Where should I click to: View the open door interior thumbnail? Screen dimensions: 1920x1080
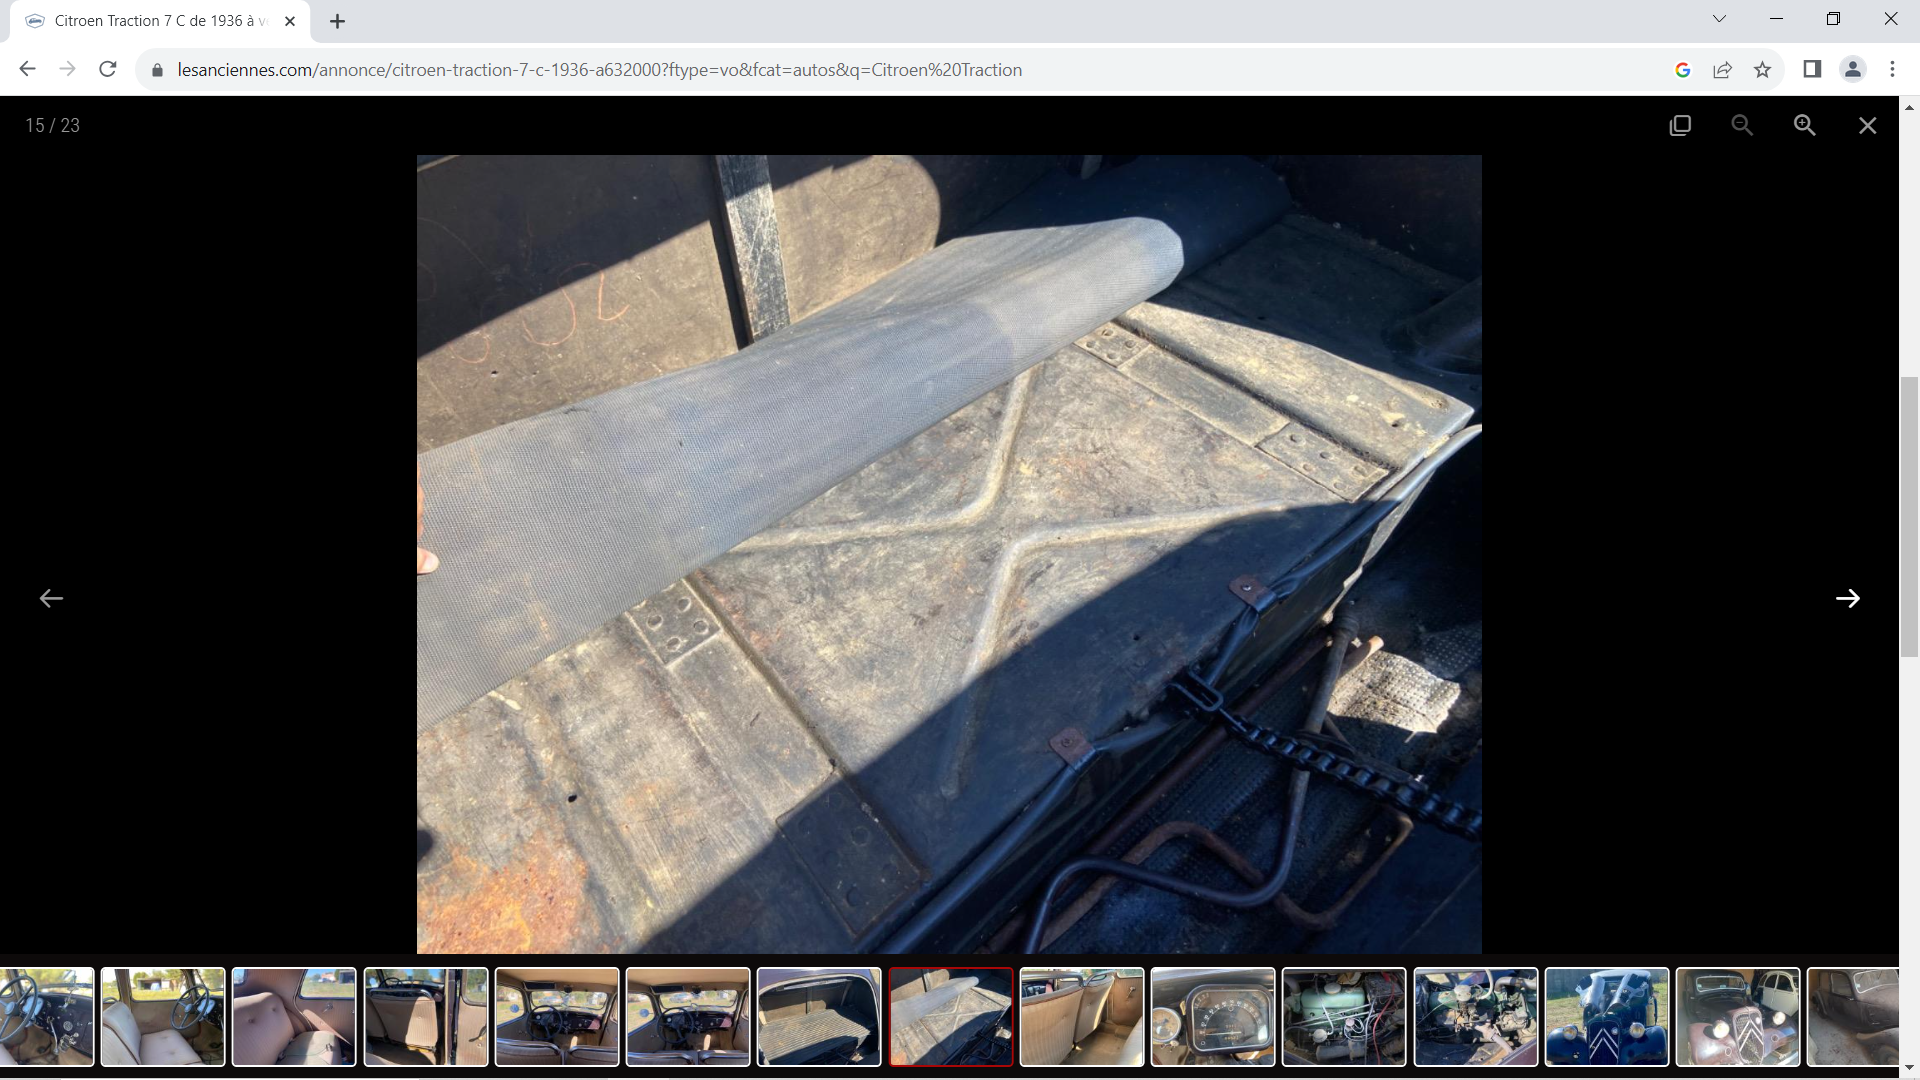click(x=426, y=1016)
